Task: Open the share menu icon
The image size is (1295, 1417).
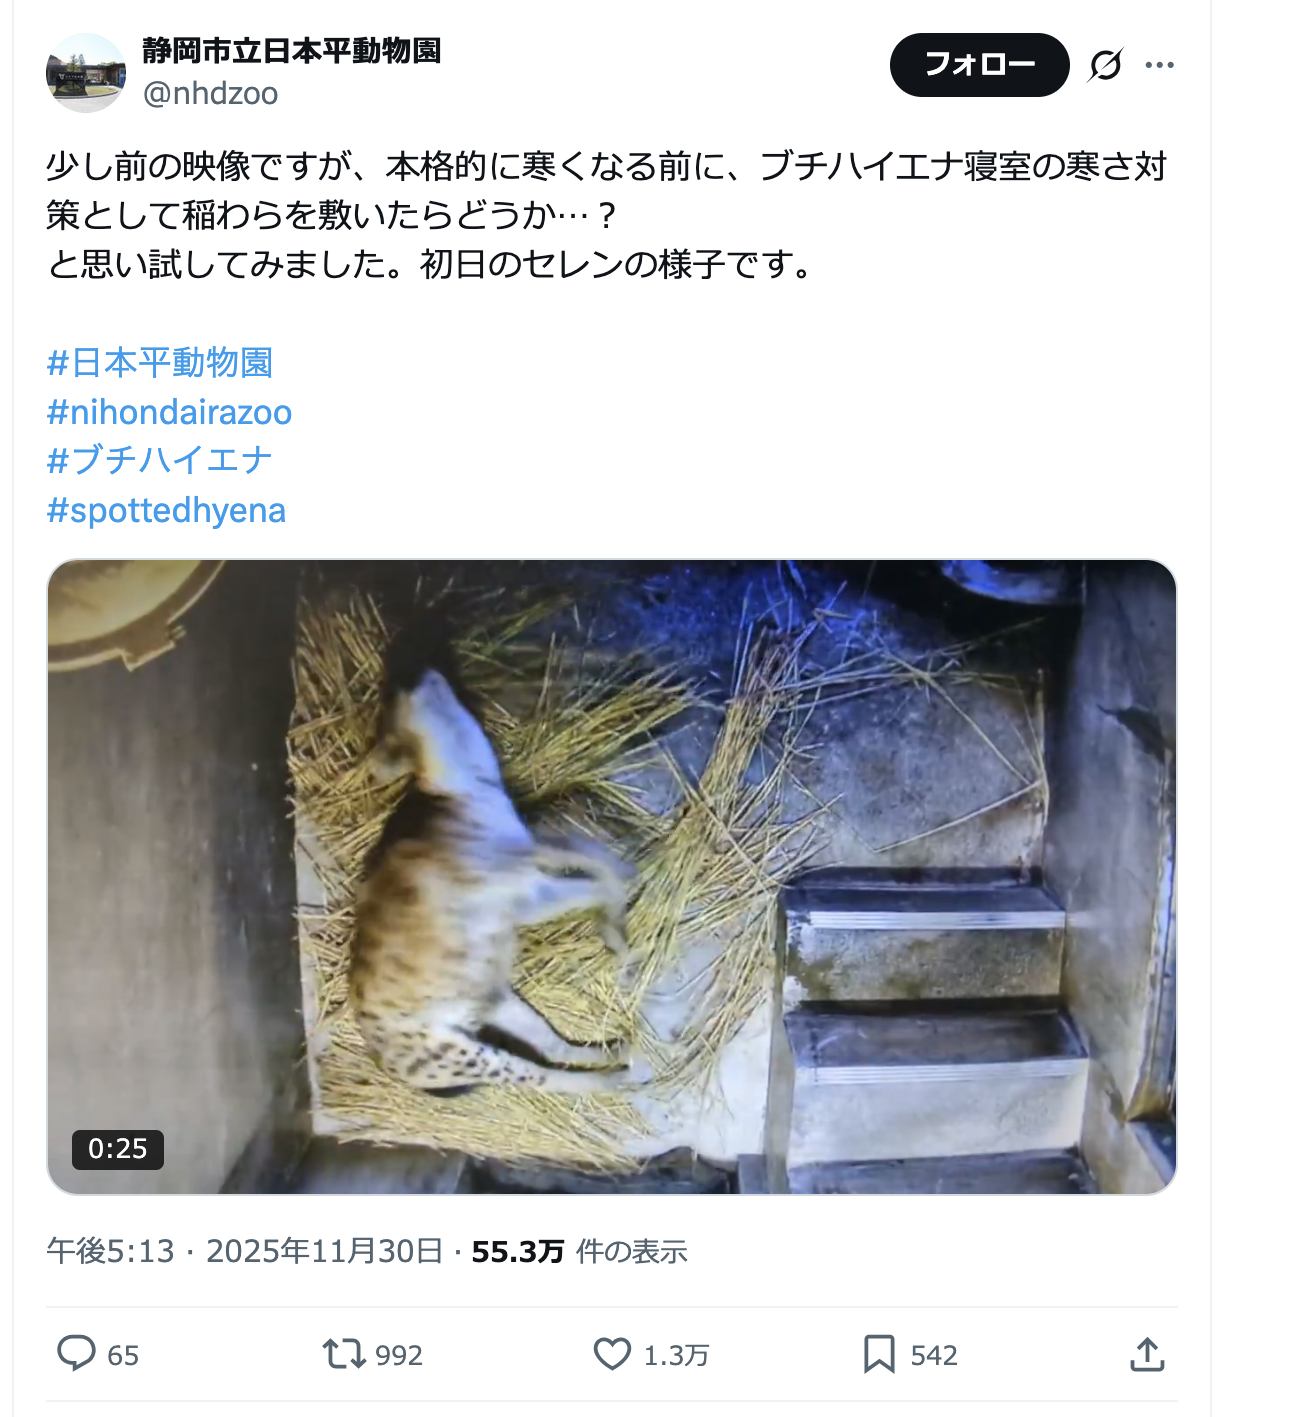Action: (1147, 1354)
